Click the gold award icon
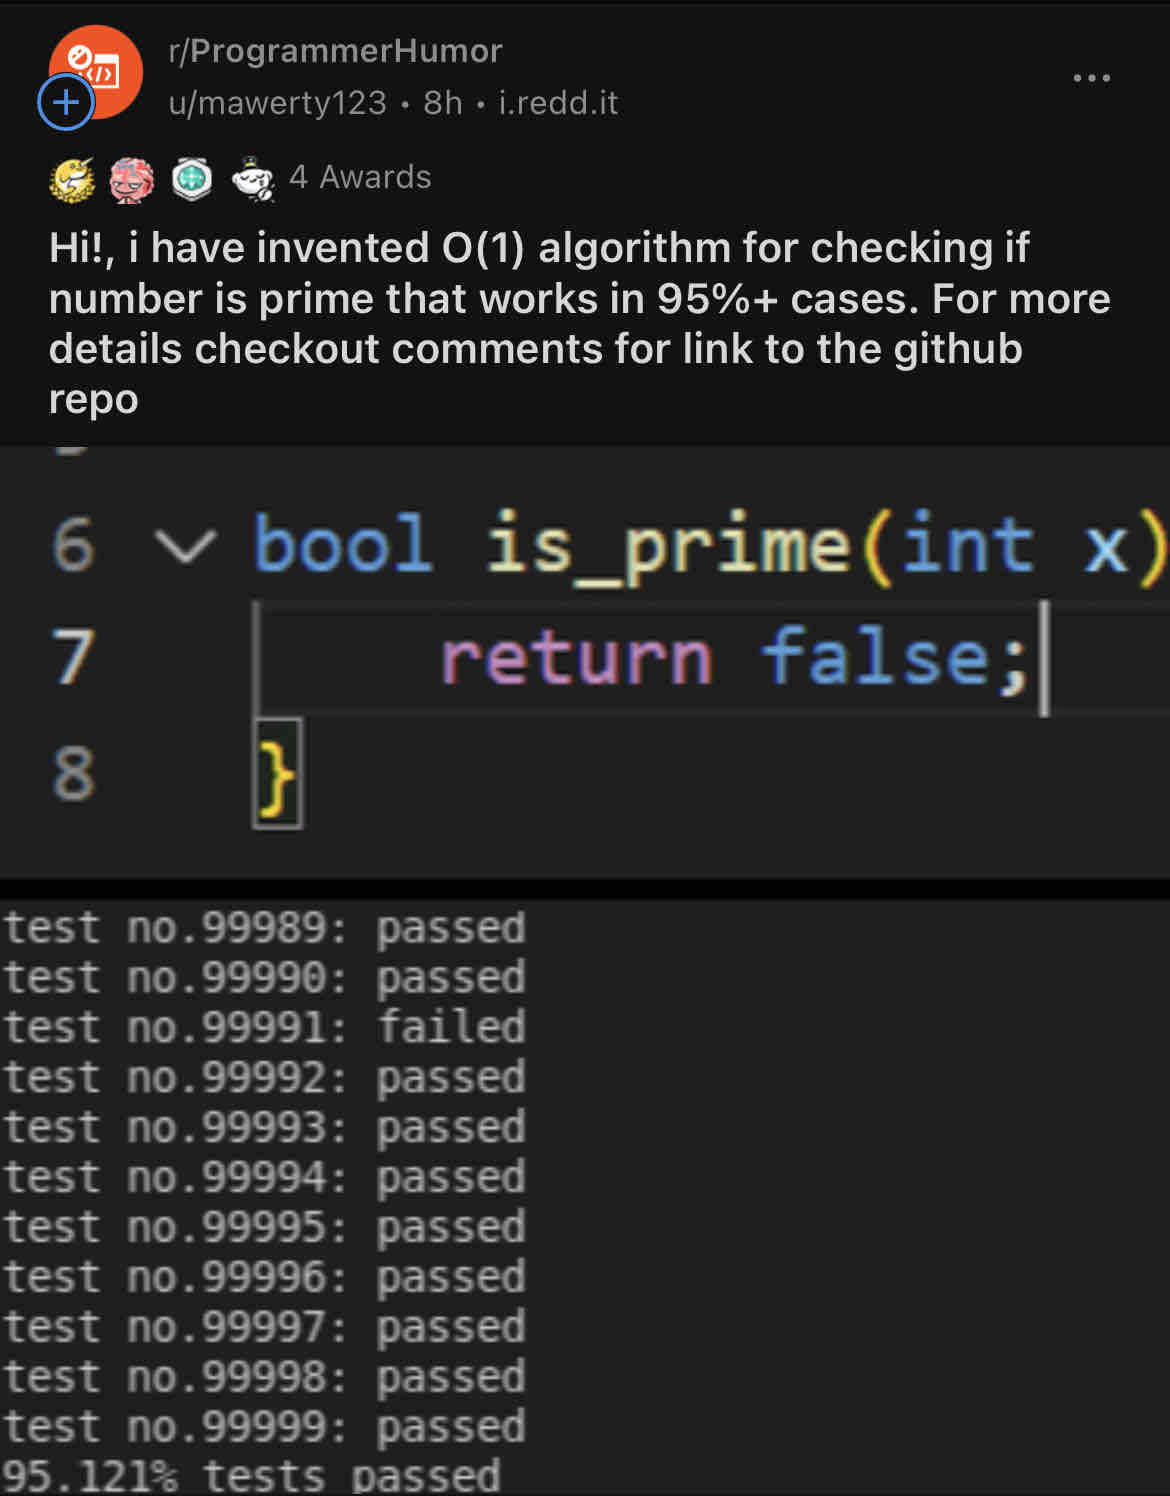The width and height of the screenshot is (1170, 1496). point(72,180)
